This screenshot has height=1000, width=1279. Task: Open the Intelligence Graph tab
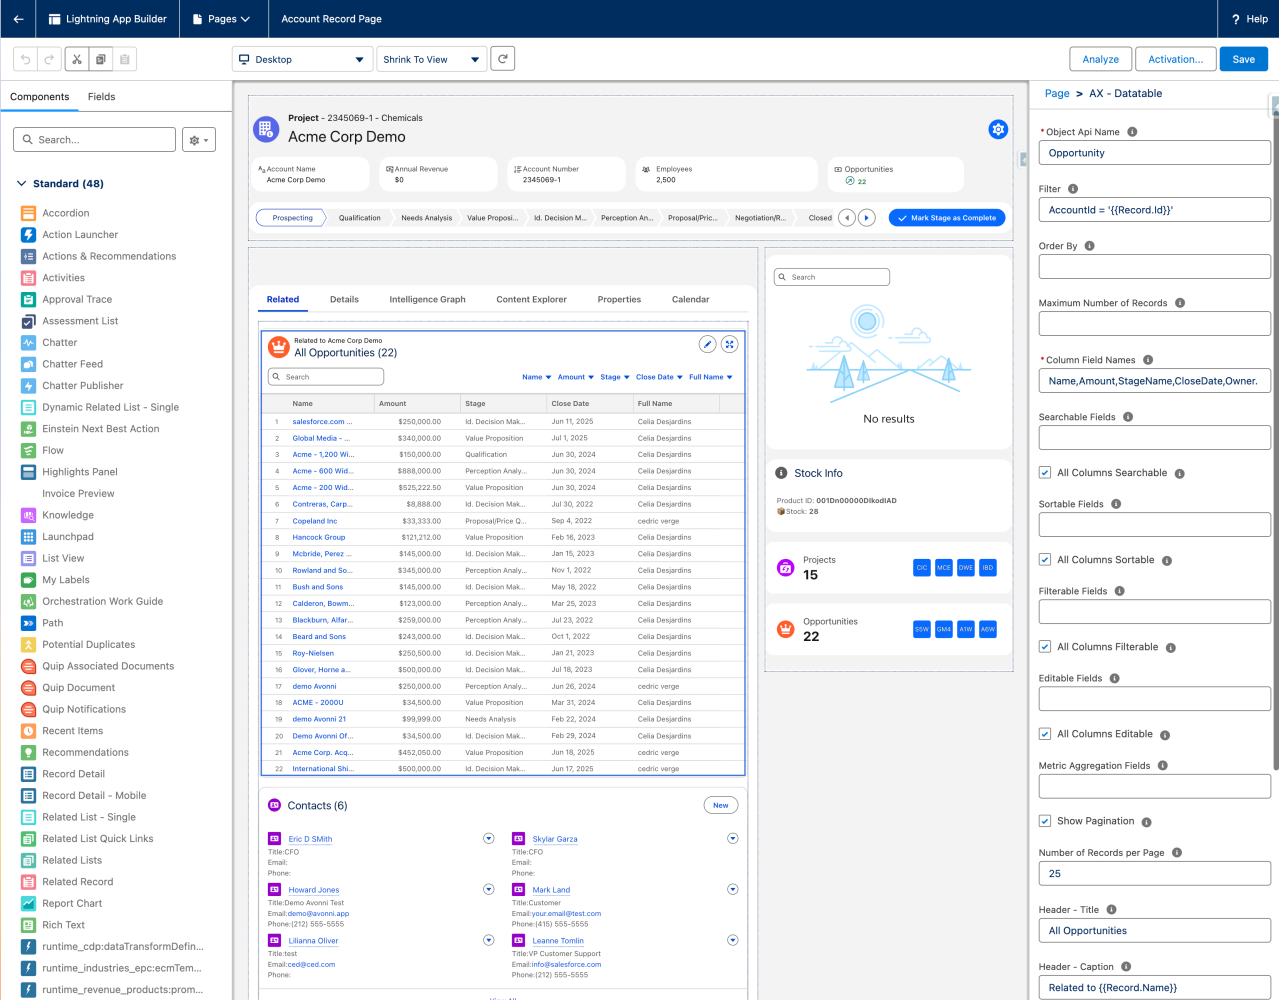tap(427, 299)
